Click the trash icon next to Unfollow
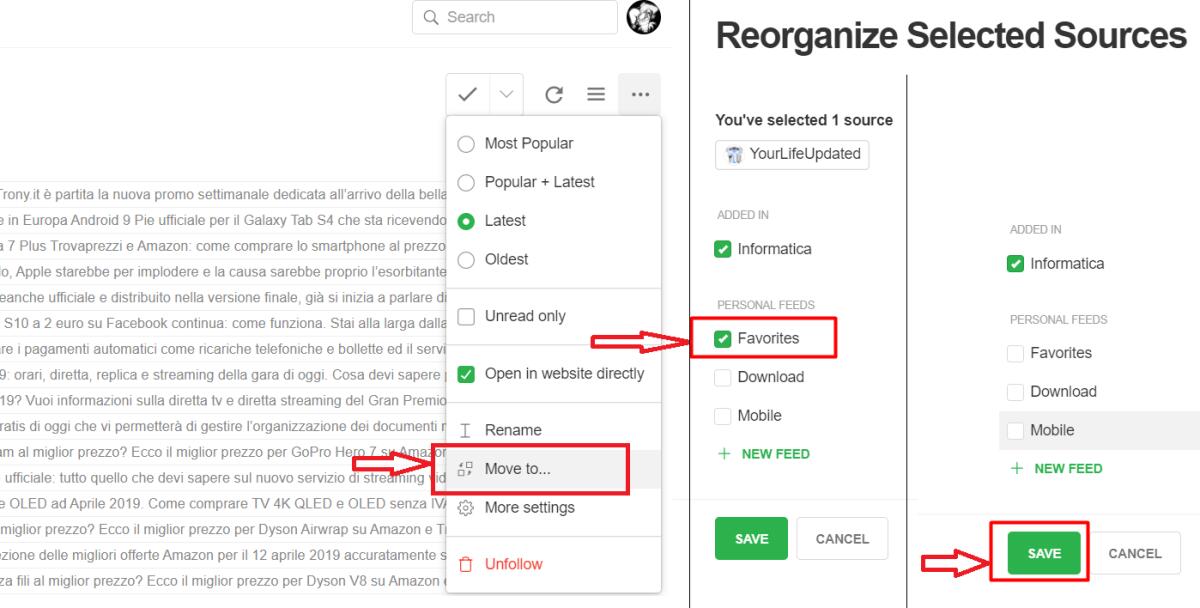The width and height of the screenshot is (1200, 608). click(466, 563)
